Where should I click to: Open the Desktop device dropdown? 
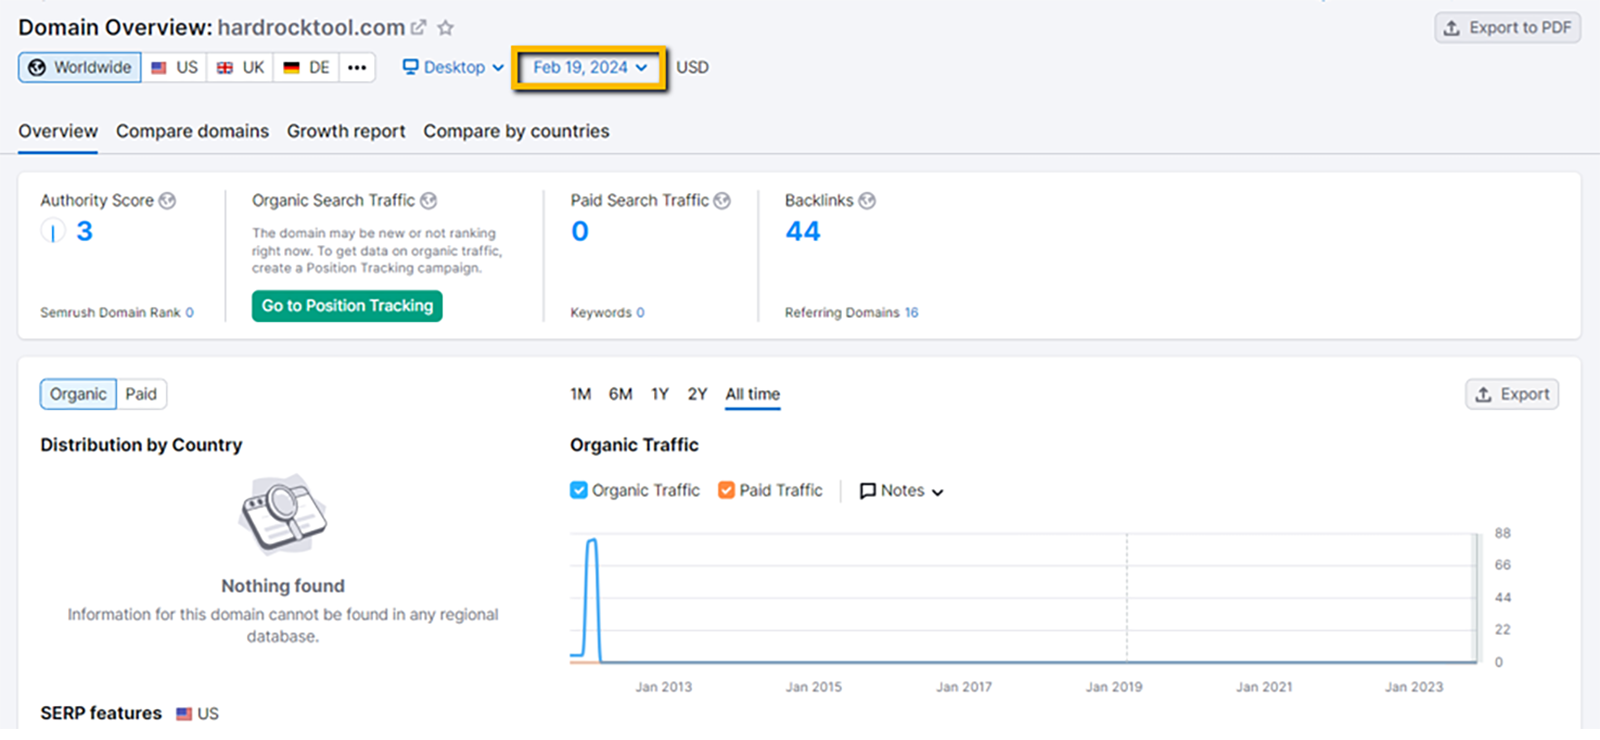coord(453,68)
